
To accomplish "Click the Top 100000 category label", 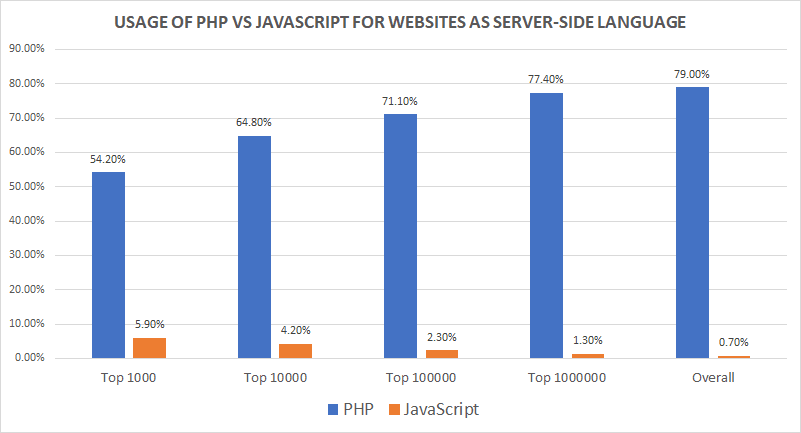I will coord(421,378).
